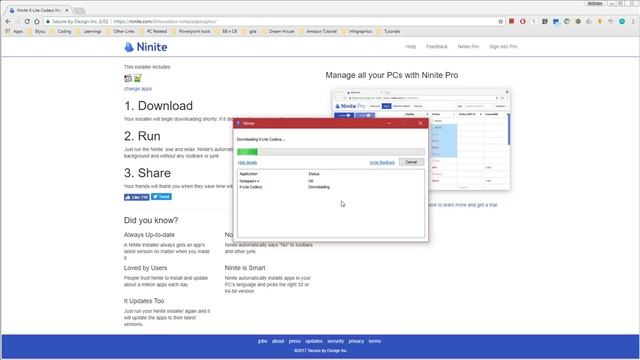Click the Ninite icon in installer title bar

238,123
